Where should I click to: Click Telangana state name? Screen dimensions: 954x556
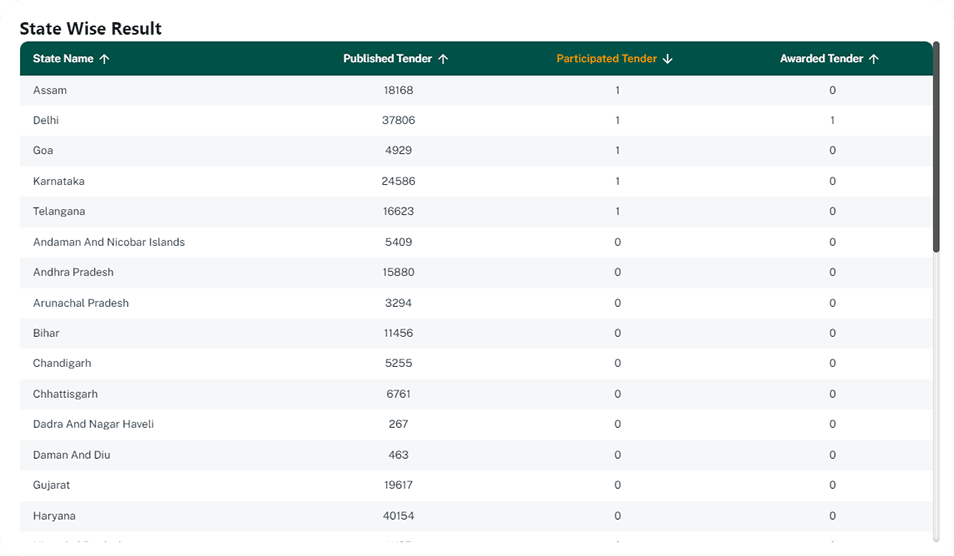pyautogui.click(x=59, y=212)
